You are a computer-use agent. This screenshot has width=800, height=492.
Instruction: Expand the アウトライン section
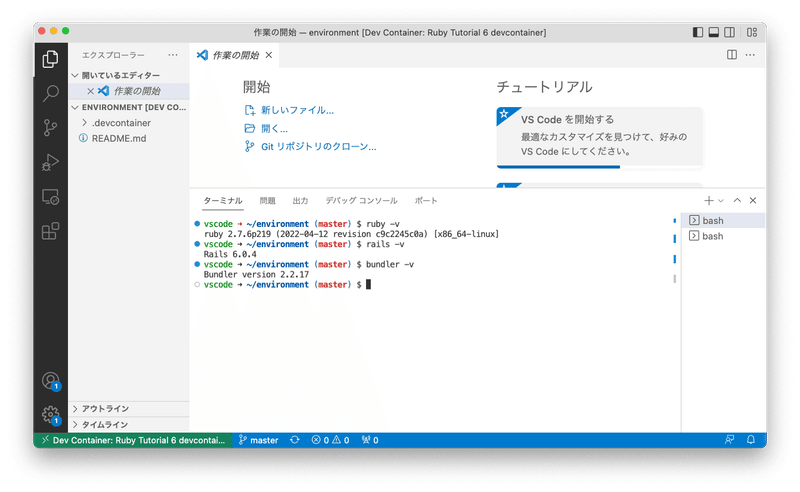[x=129, y=409]
